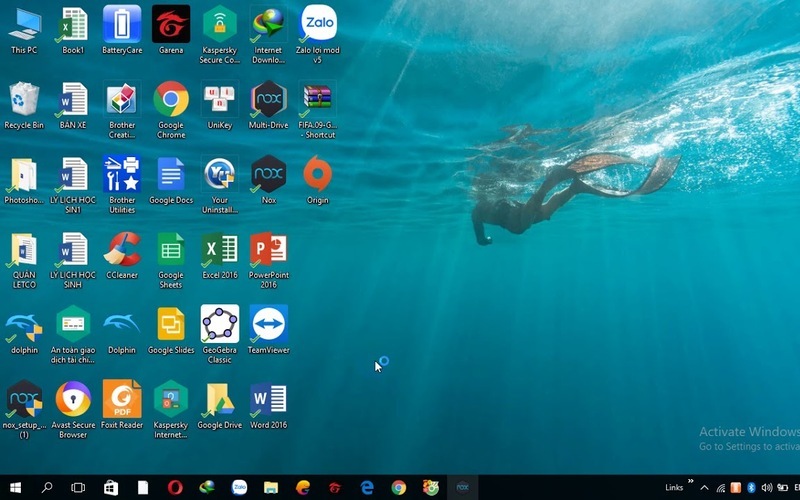Viewport: 800px width, 500px height.
Task: Launch PowerPoint 2016 desktop shortcut
Action: click(268, 260)
